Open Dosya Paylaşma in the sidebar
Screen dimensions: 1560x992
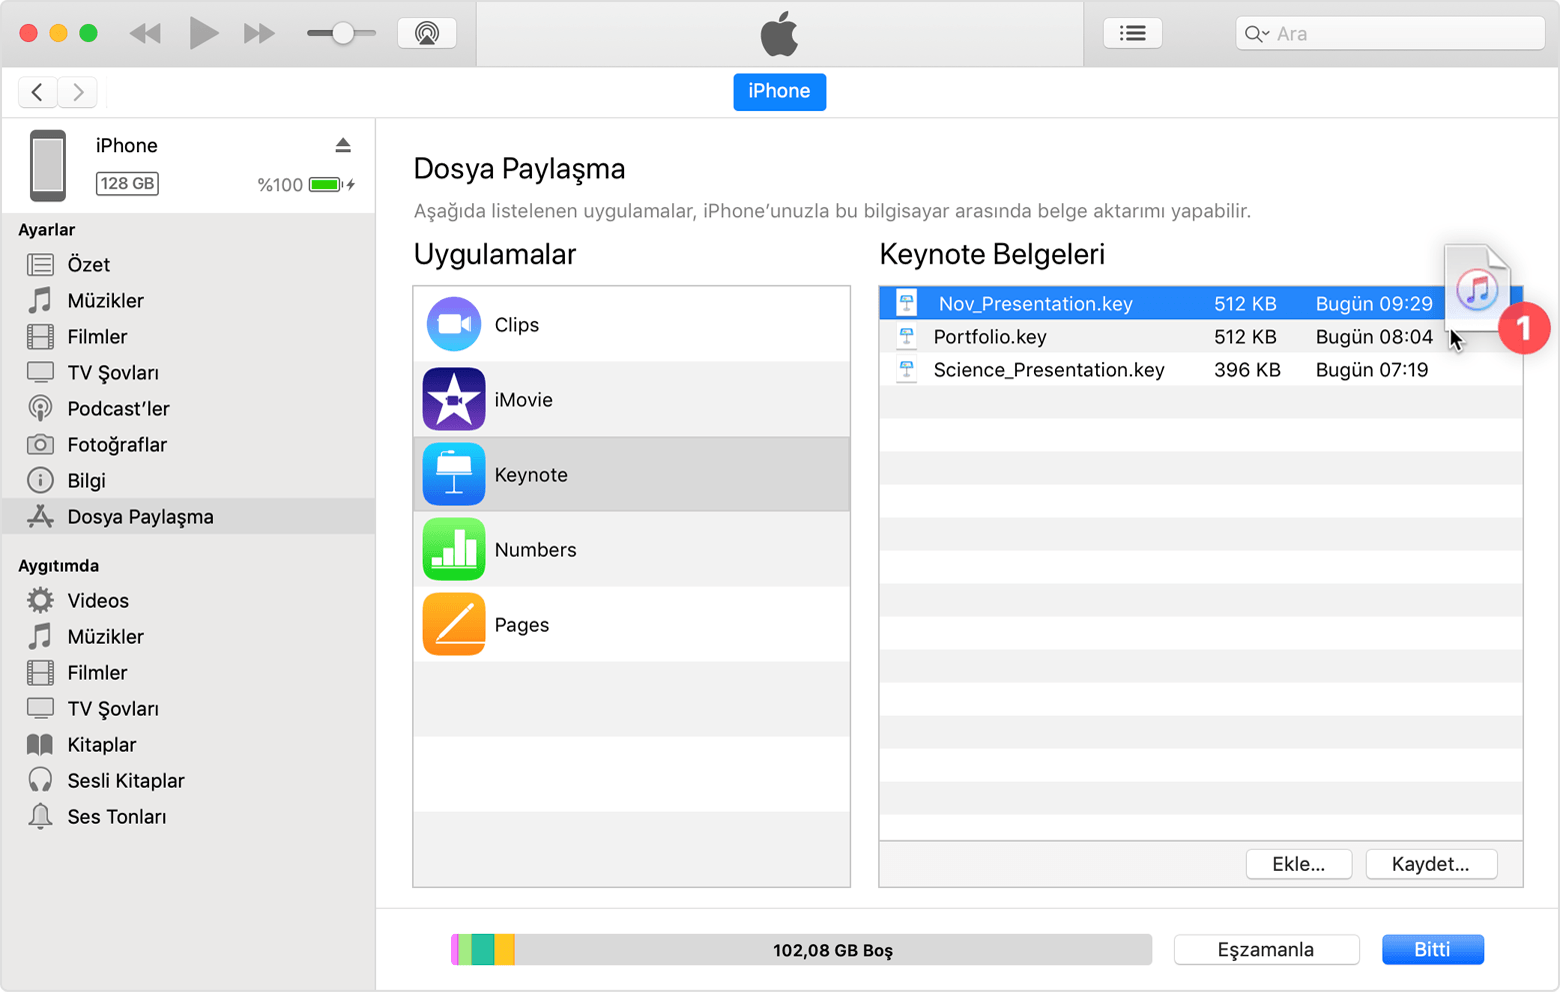point(139,516)
